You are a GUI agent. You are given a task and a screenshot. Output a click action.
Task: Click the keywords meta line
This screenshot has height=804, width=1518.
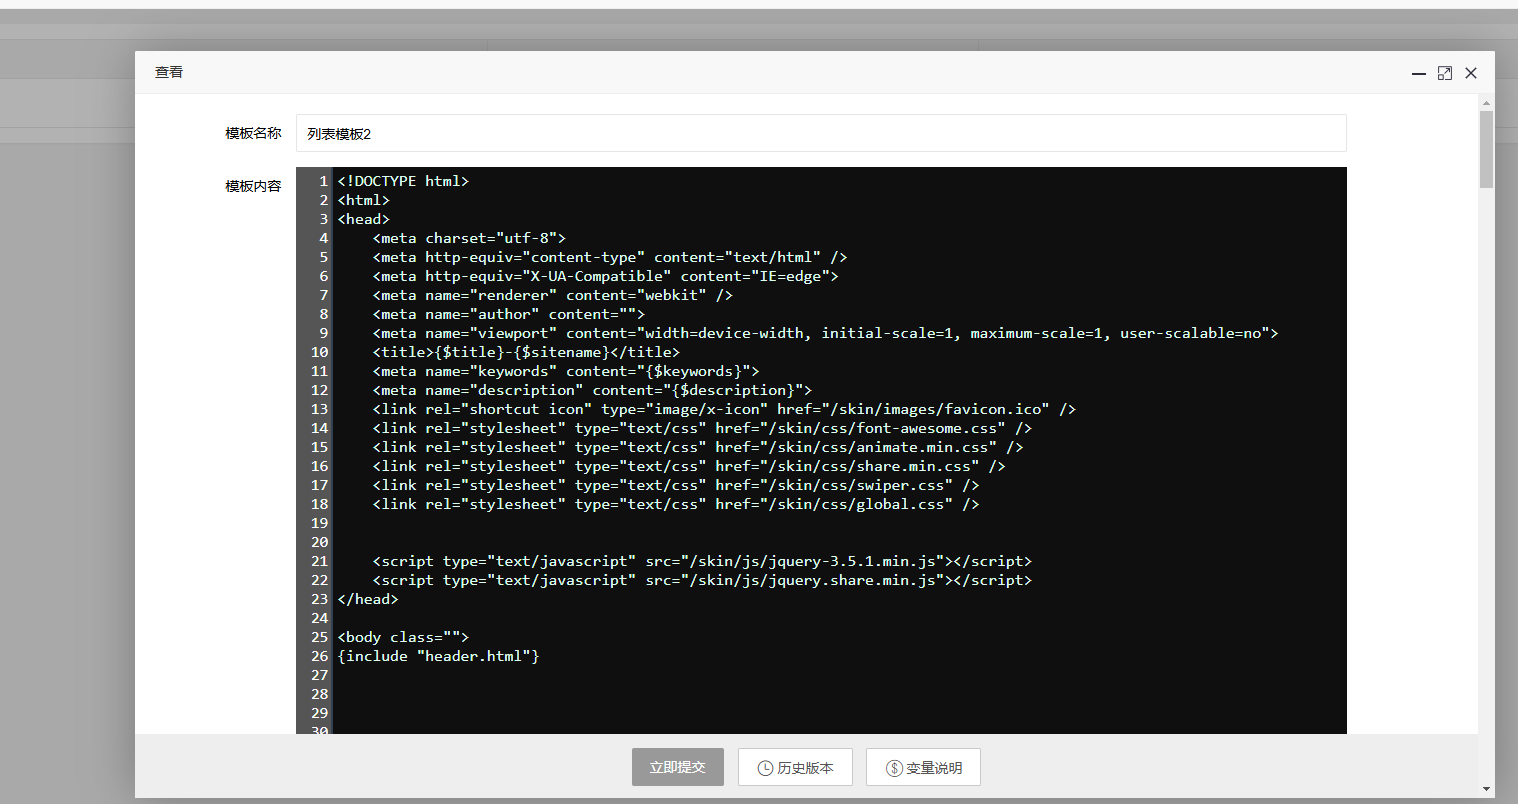click(x=566, y=371)
